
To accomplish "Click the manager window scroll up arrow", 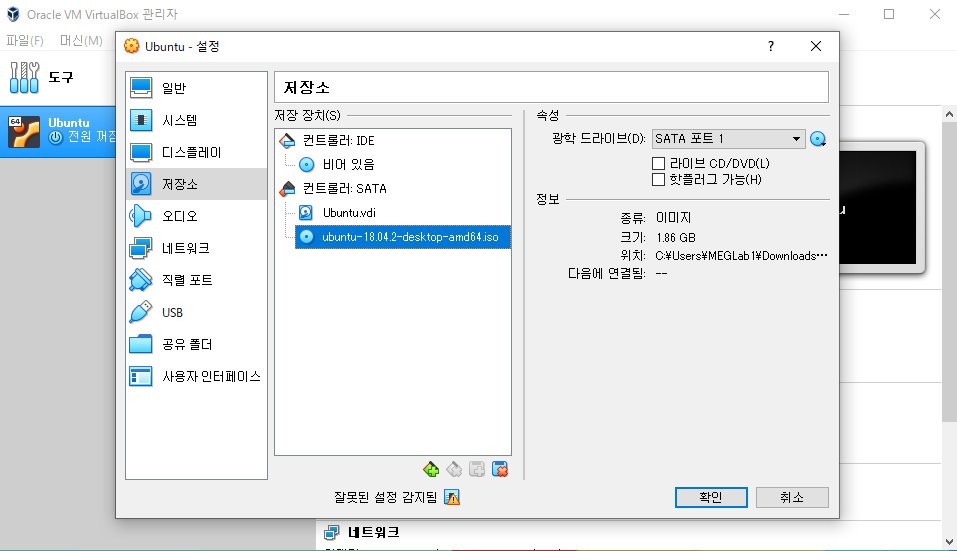I will (949, 114).
